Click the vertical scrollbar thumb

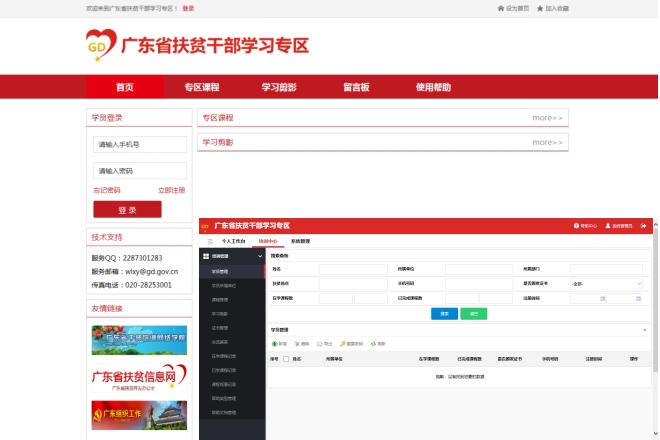(655, 300)
